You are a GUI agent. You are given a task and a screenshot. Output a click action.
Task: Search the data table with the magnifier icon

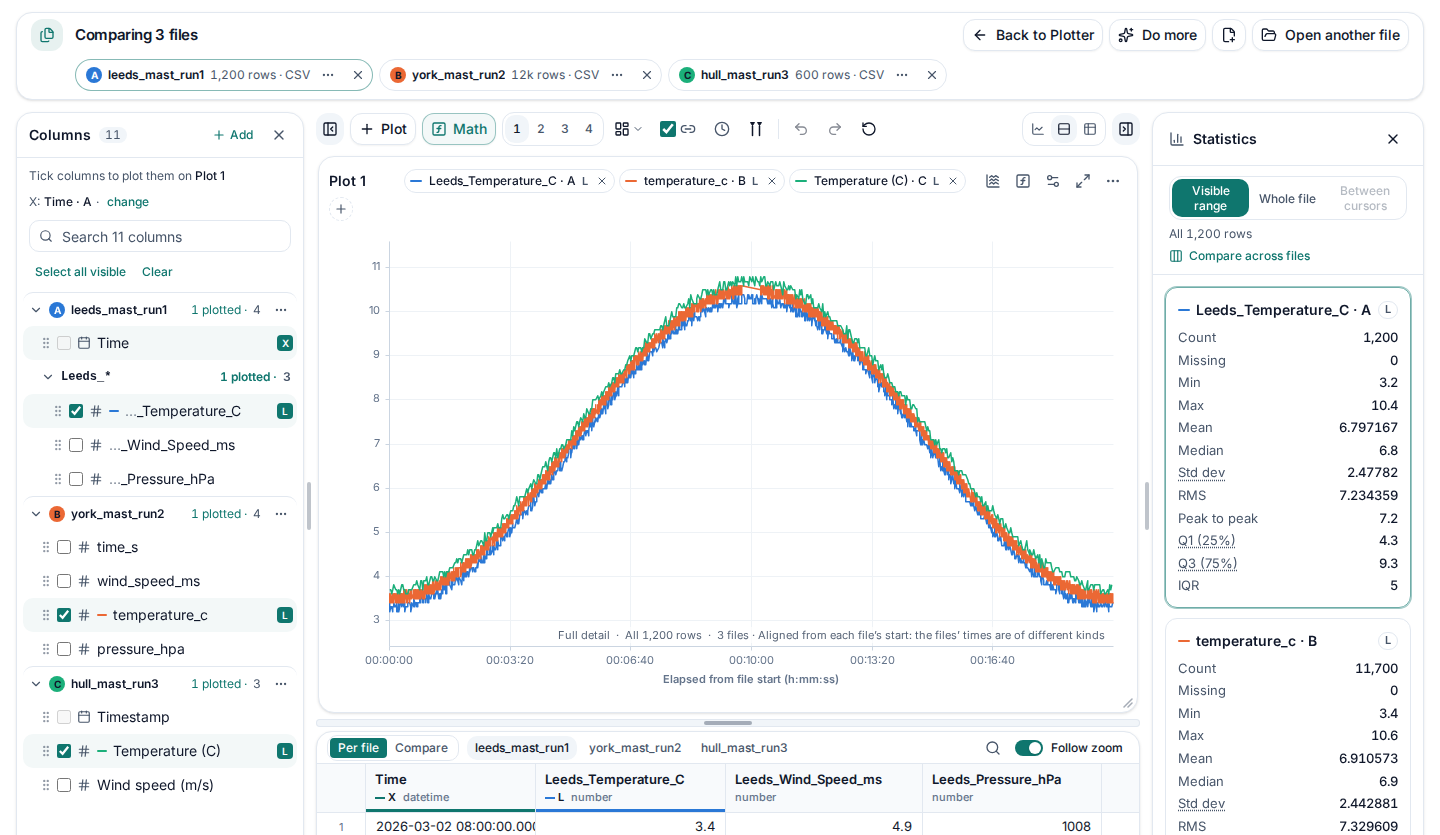993,748
